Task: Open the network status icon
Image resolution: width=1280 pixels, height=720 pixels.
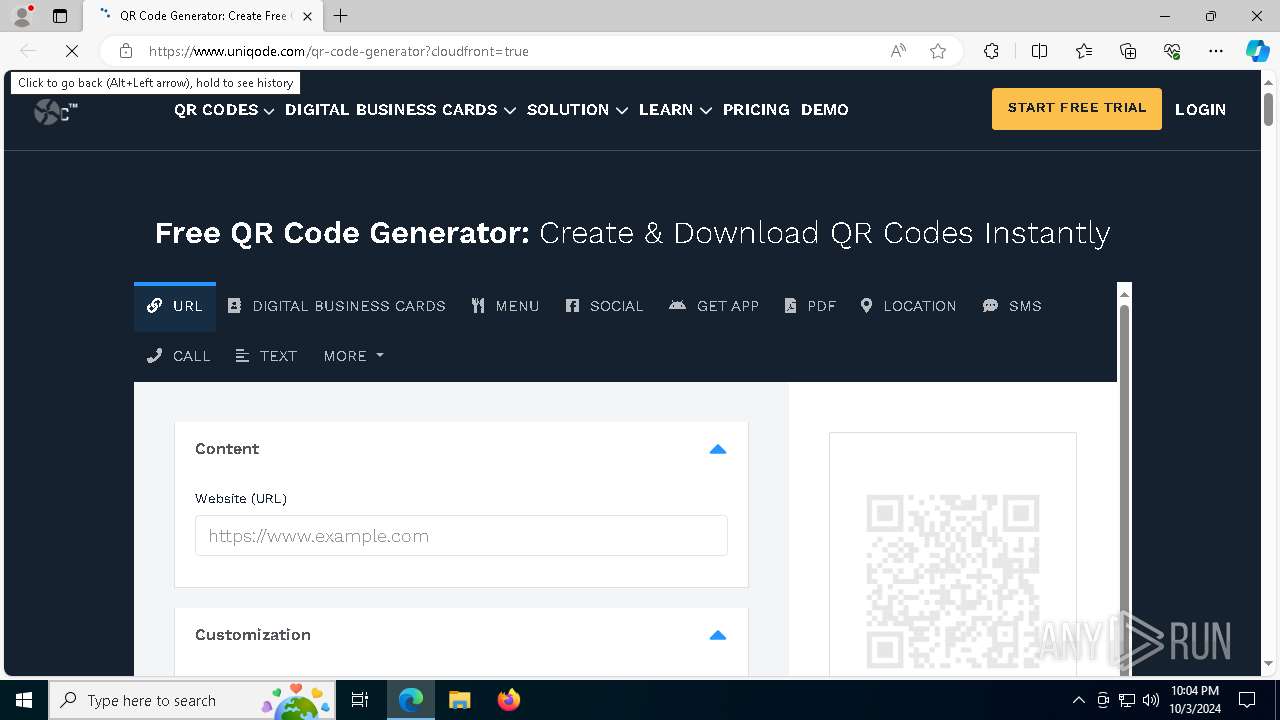Action: (1127, 700)
